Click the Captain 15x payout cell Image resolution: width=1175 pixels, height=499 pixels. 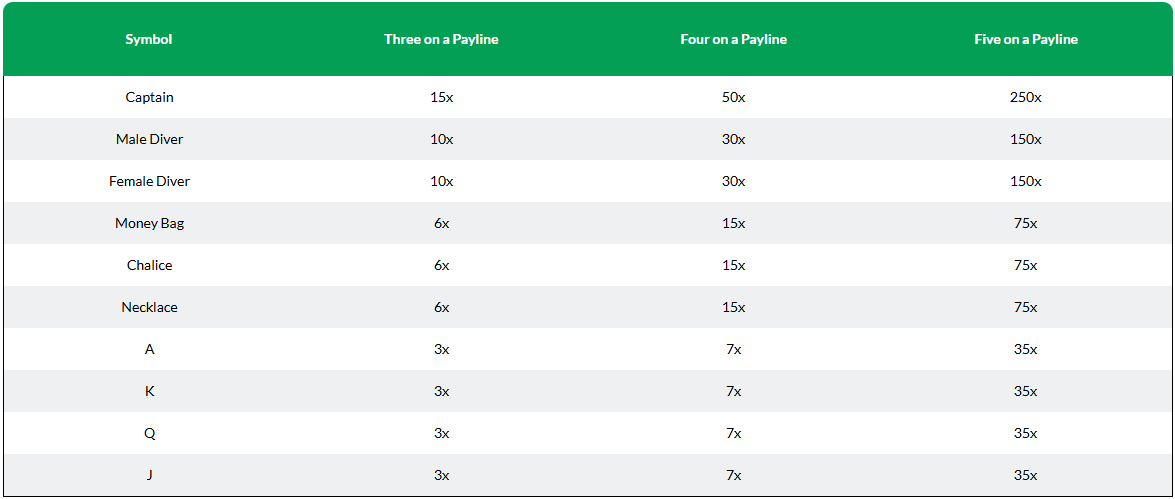[441, 97]
